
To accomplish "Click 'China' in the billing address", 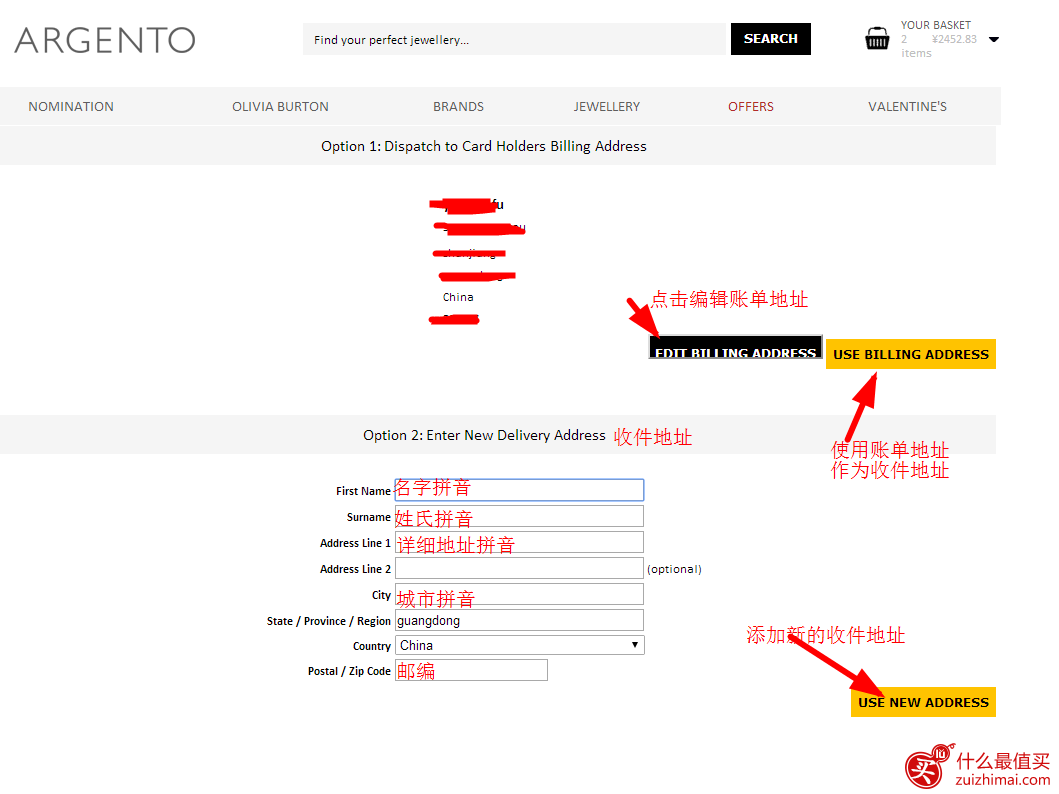I will [458, 297].
